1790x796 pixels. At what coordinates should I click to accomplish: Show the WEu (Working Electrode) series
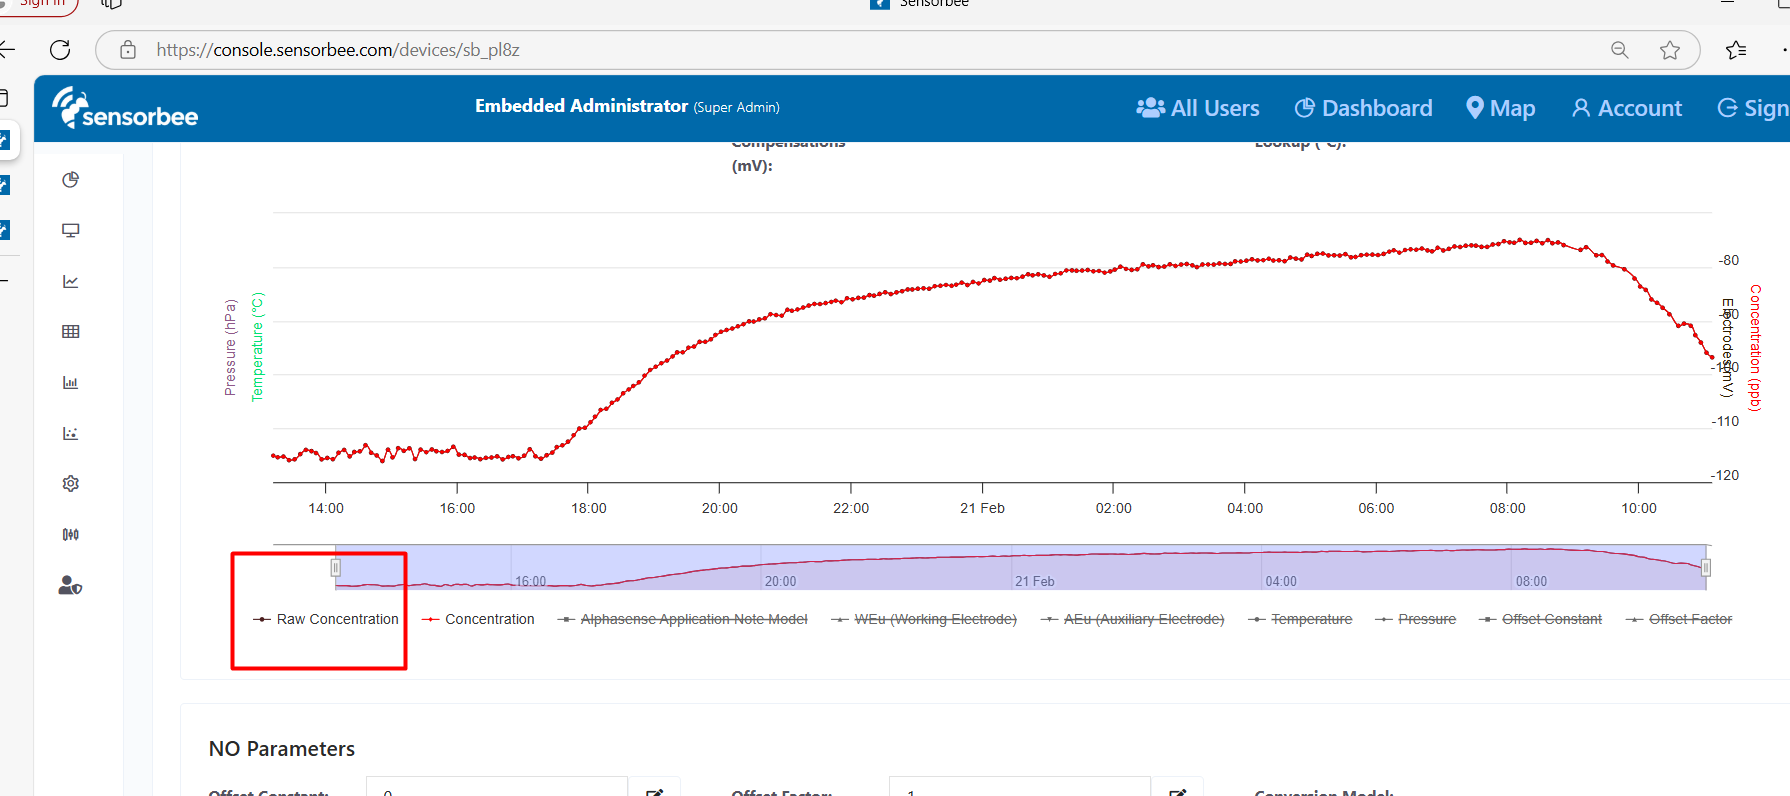(x=924, y=620)
